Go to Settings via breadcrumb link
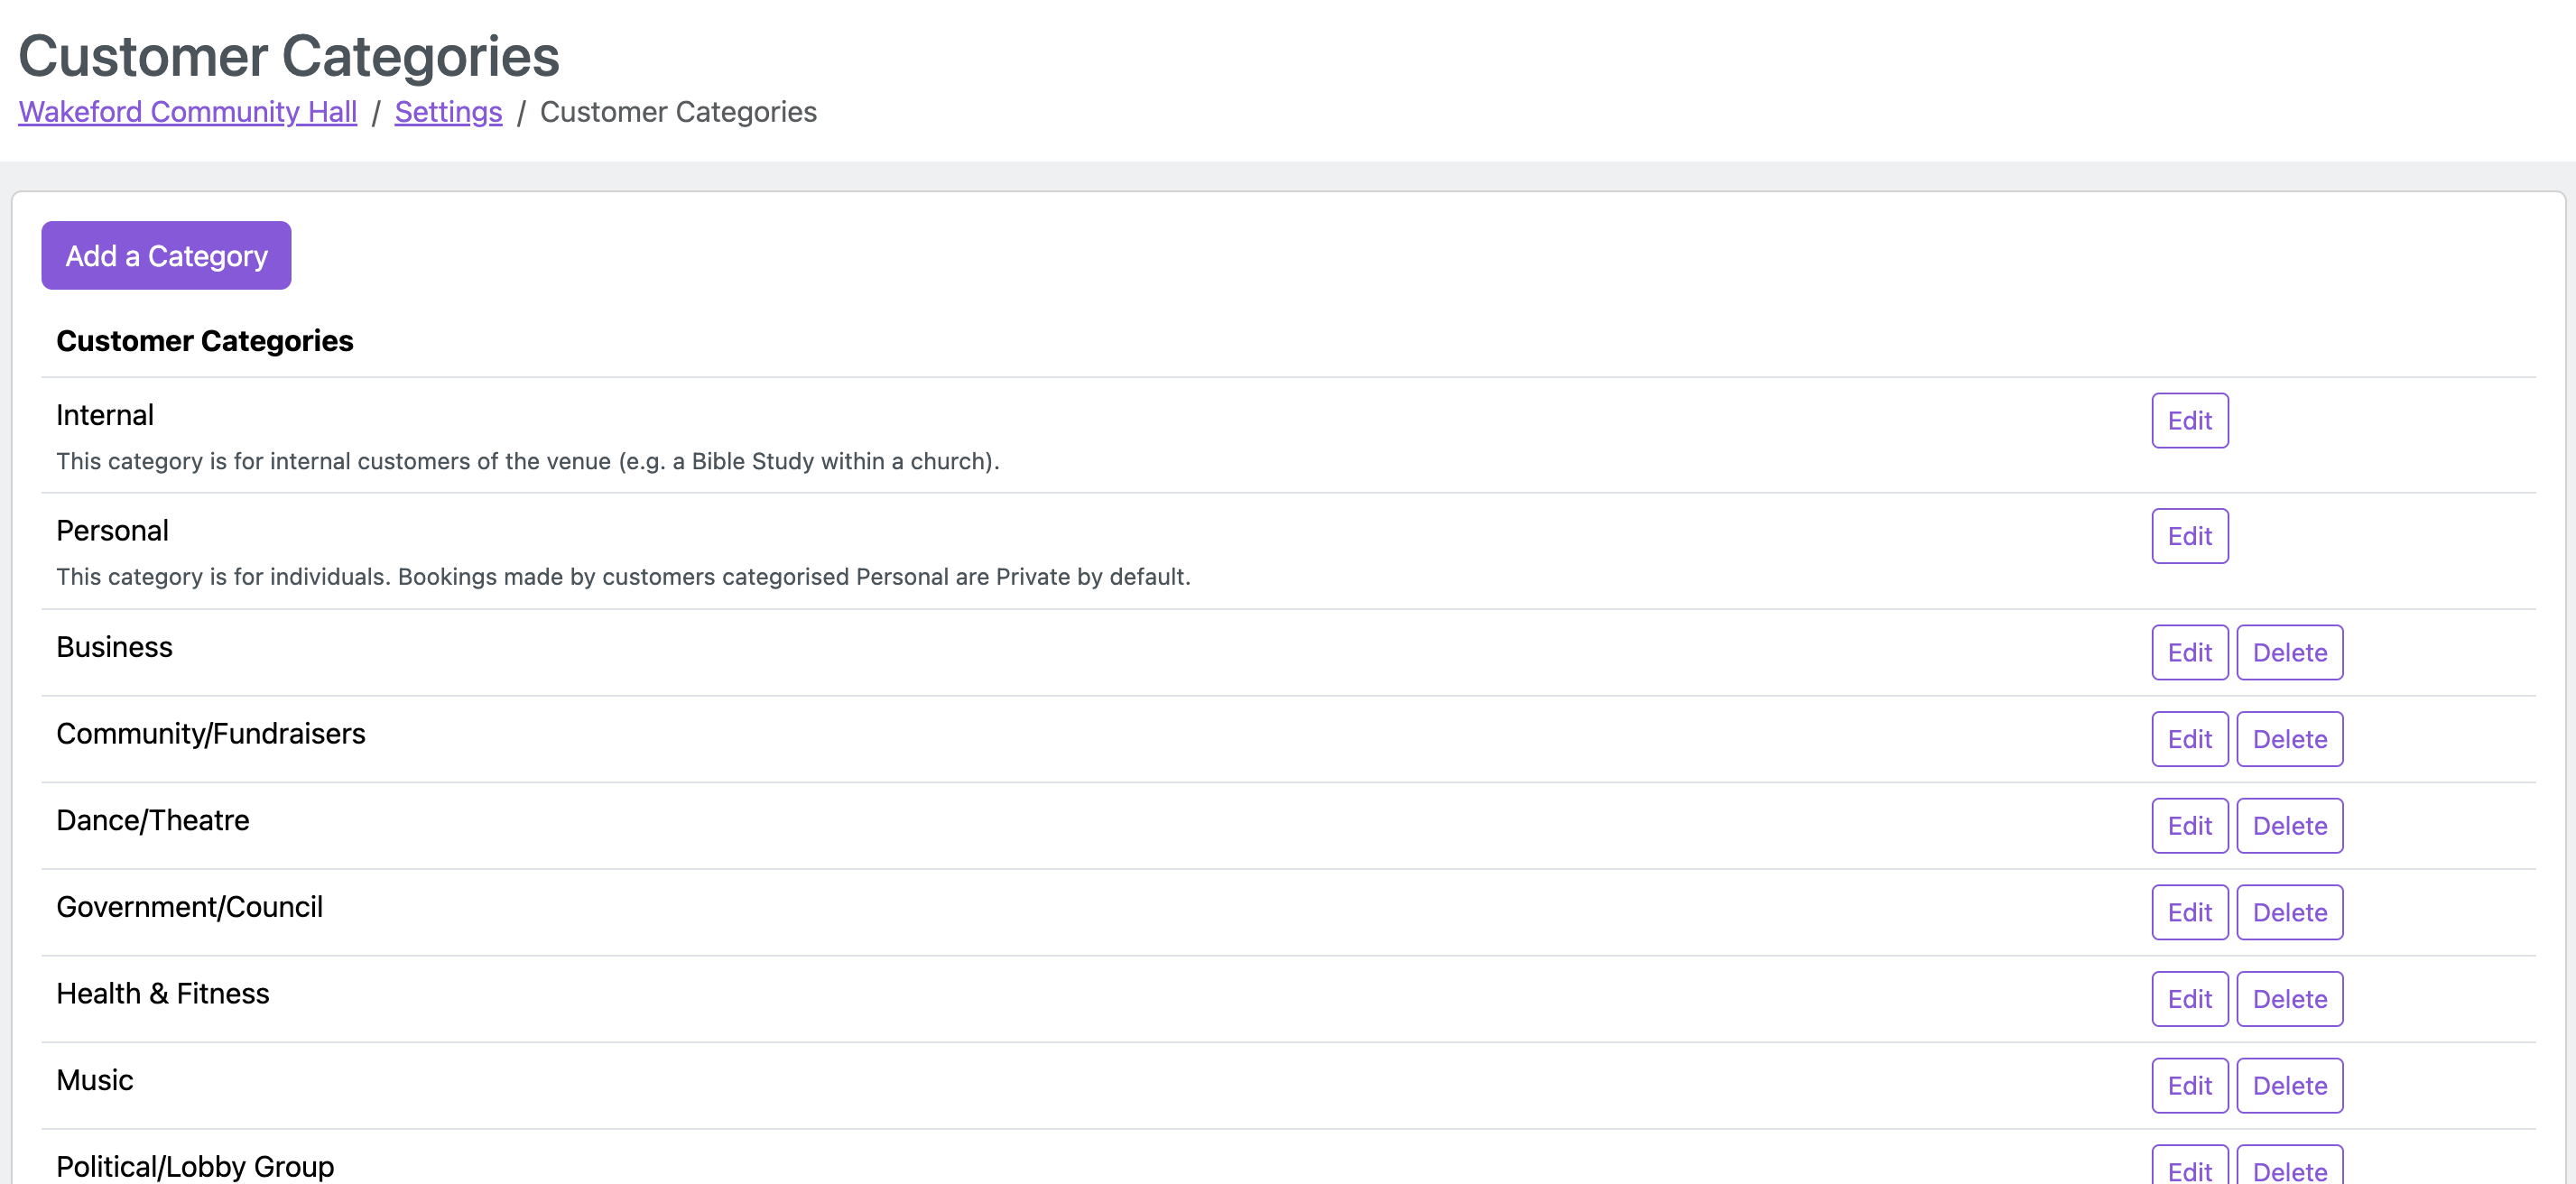2576x1184 pixels. (x=448, y=112)
